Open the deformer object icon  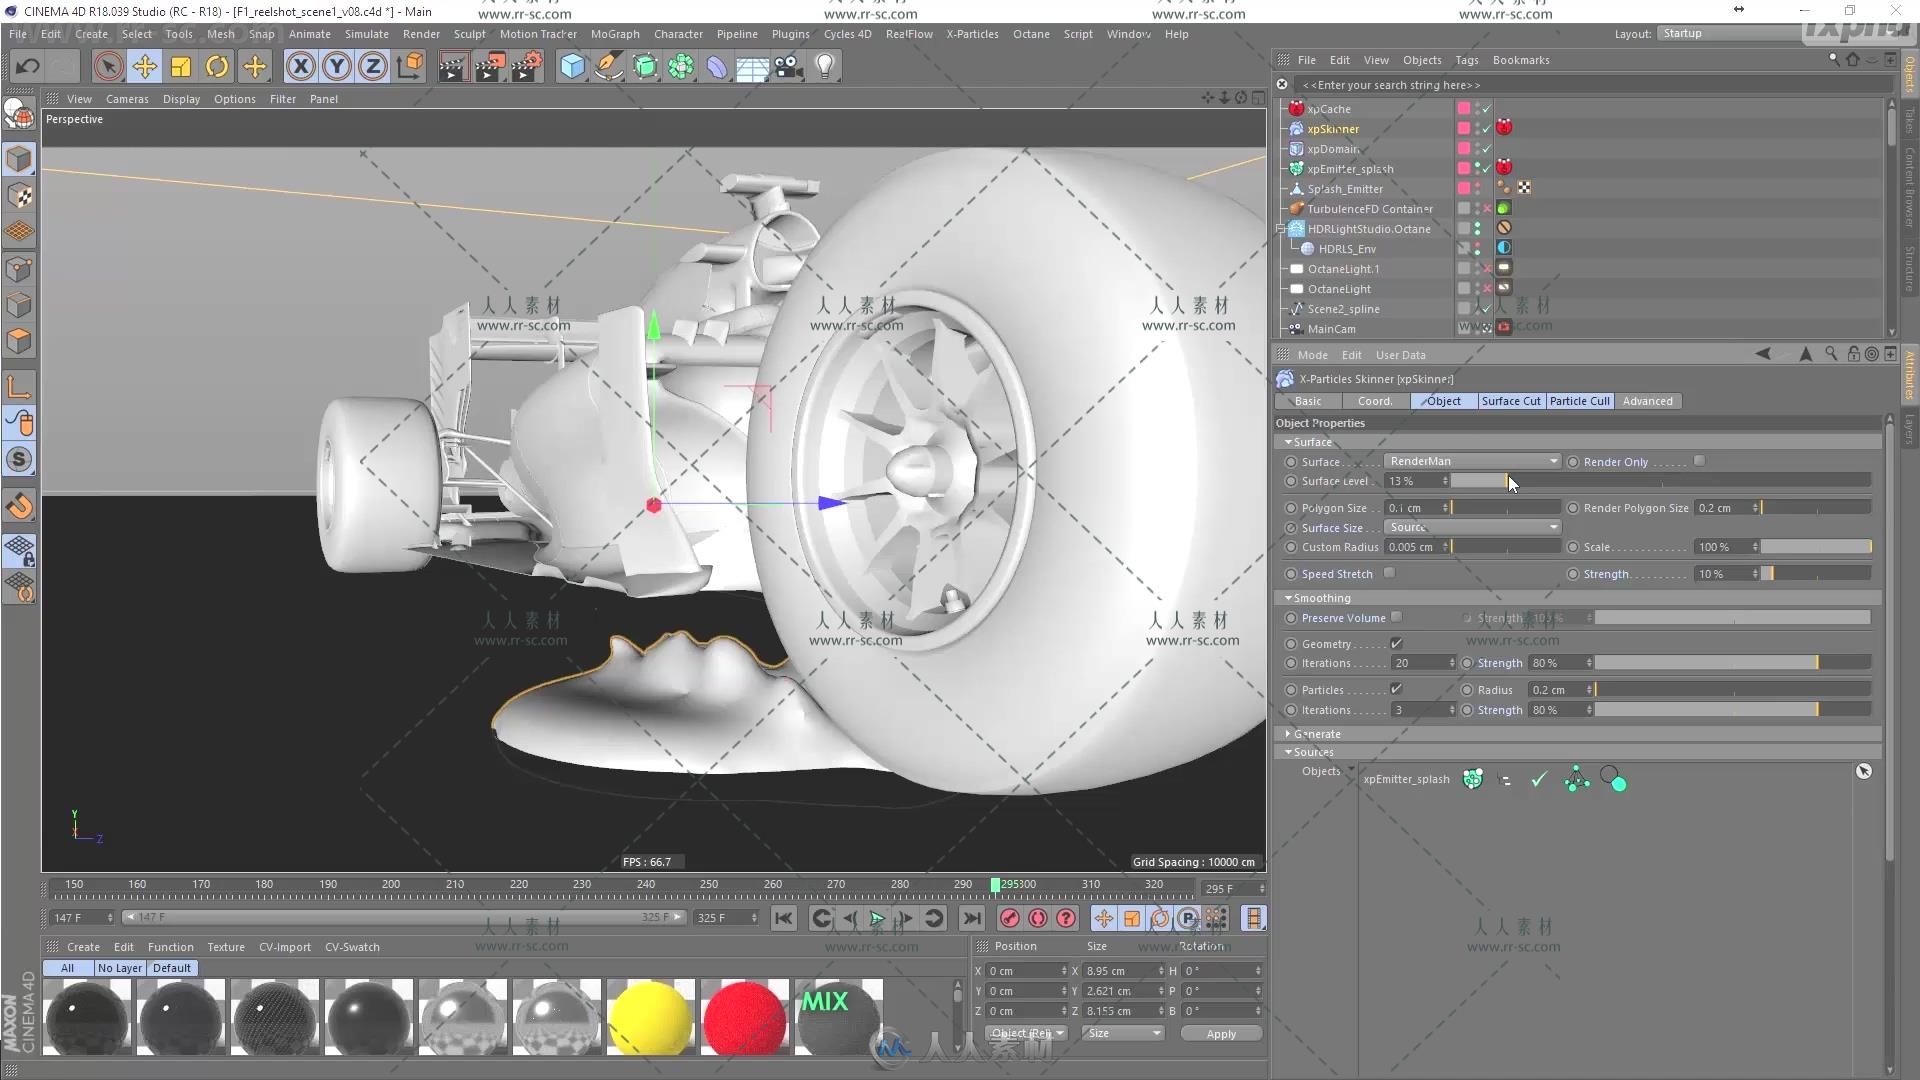(x=717, y=67)
